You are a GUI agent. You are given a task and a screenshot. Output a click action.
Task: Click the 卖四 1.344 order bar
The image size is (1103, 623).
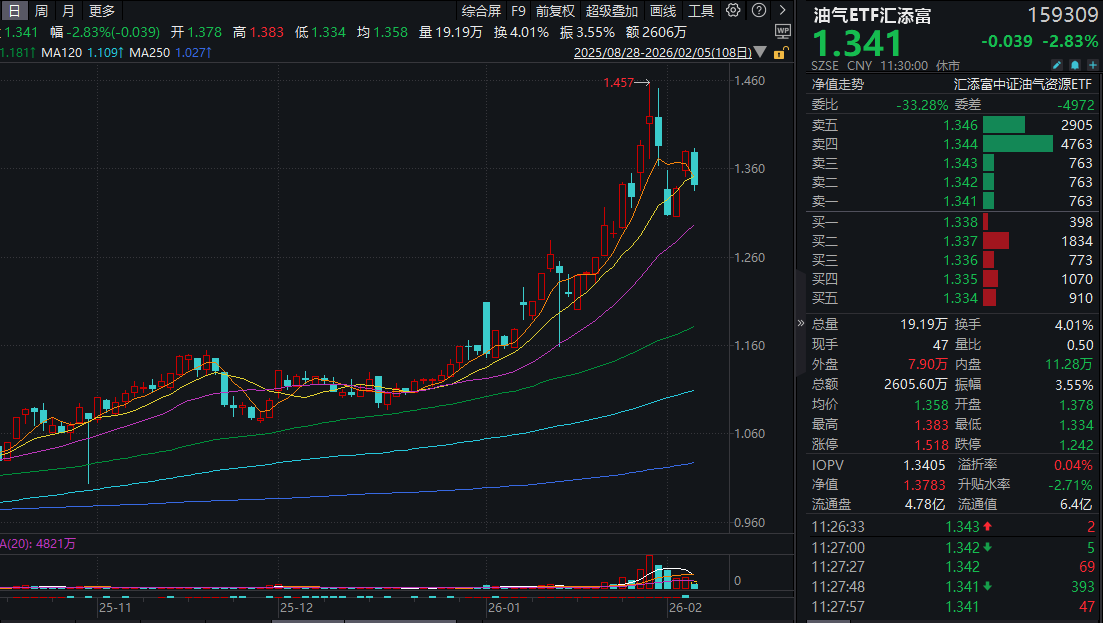pos(1017,144)
